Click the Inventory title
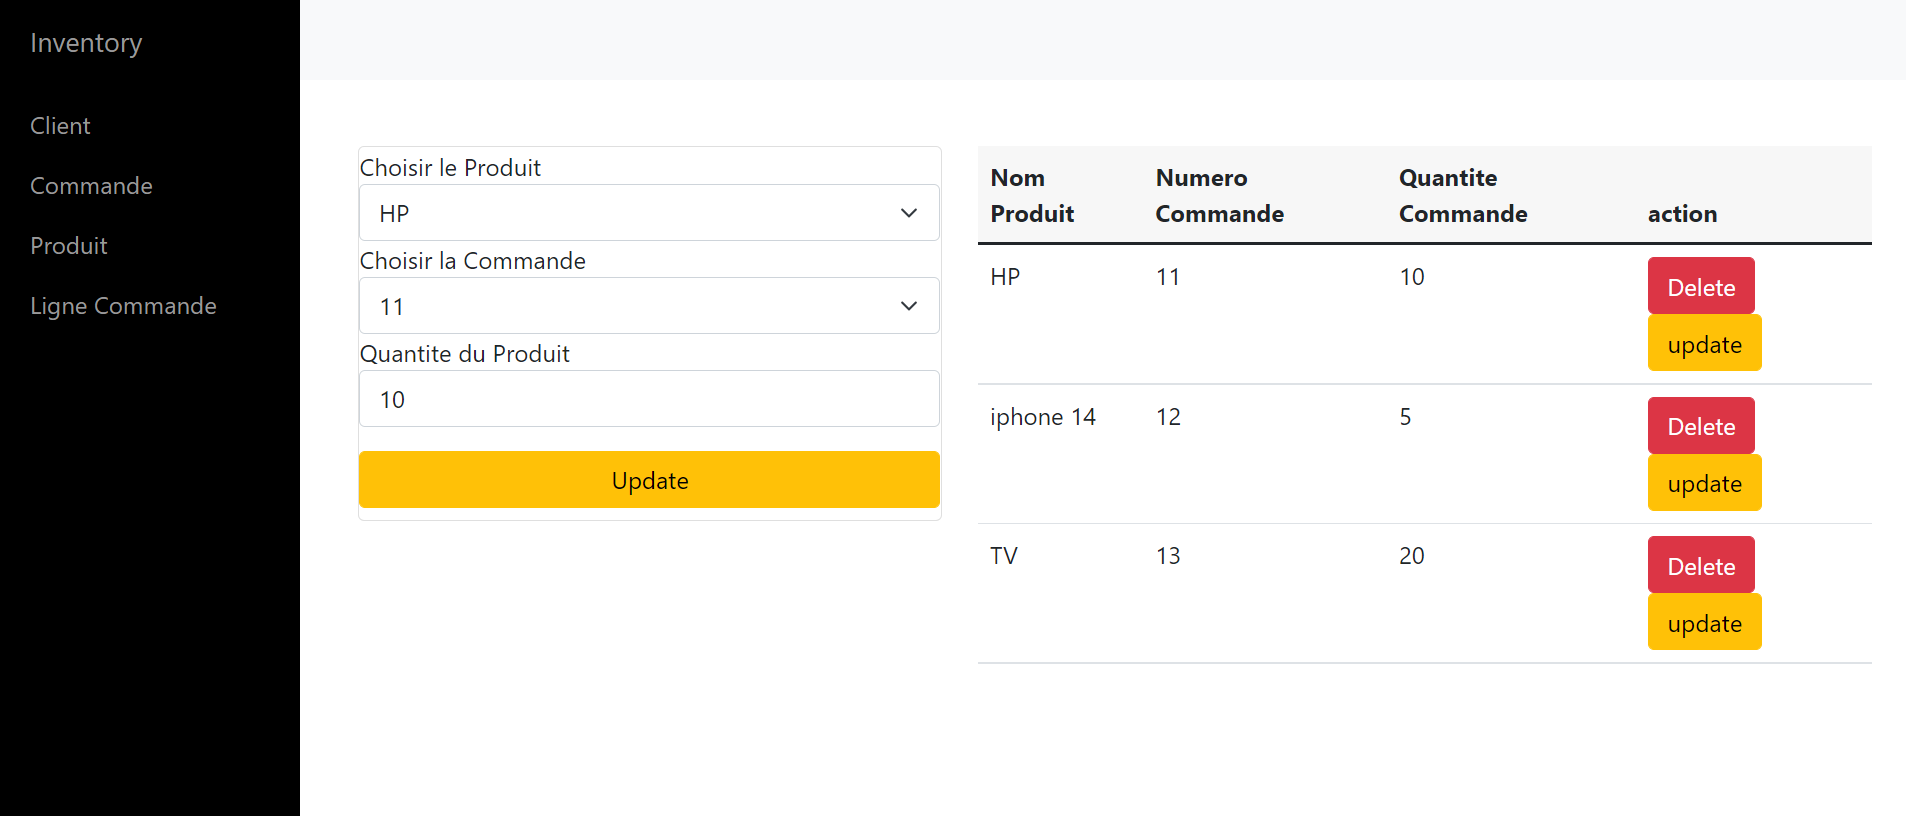 click(85, 42)
